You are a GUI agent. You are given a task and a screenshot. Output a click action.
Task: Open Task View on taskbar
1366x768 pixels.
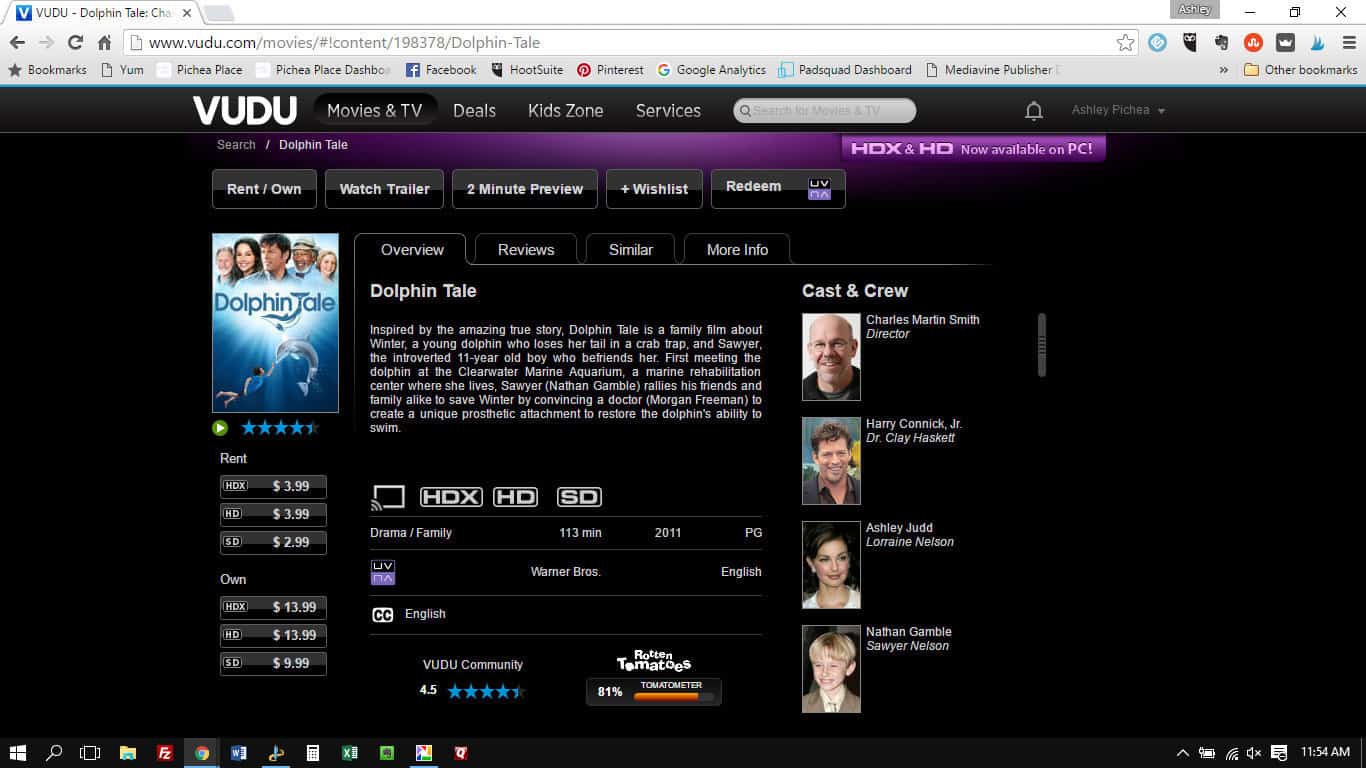90,753
